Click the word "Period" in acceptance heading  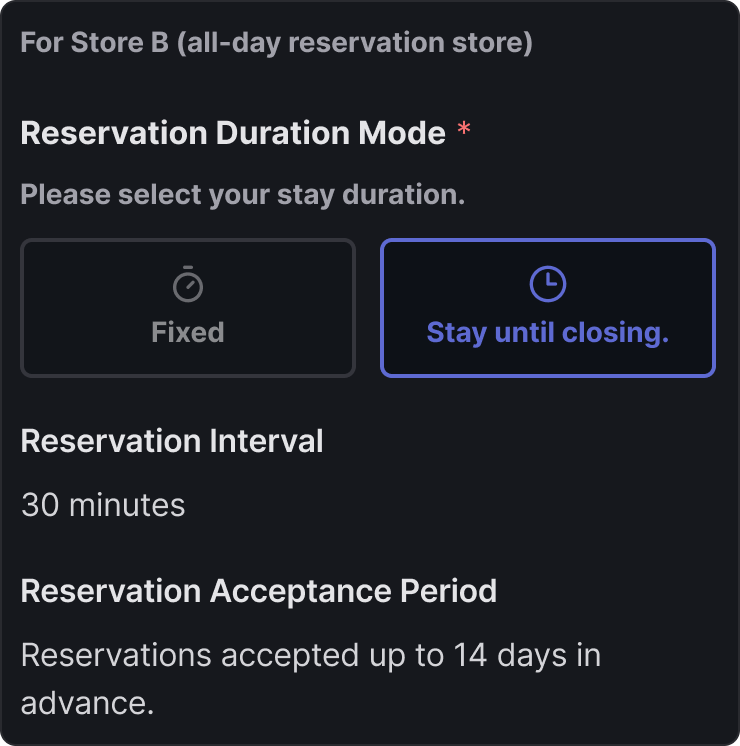(449, 591)
